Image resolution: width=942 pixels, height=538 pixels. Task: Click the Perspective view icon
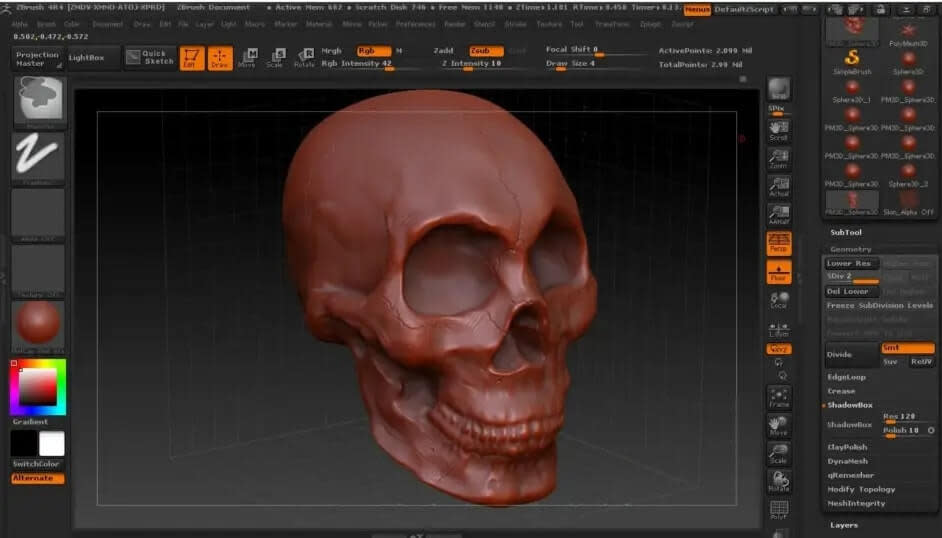(778, 243)
